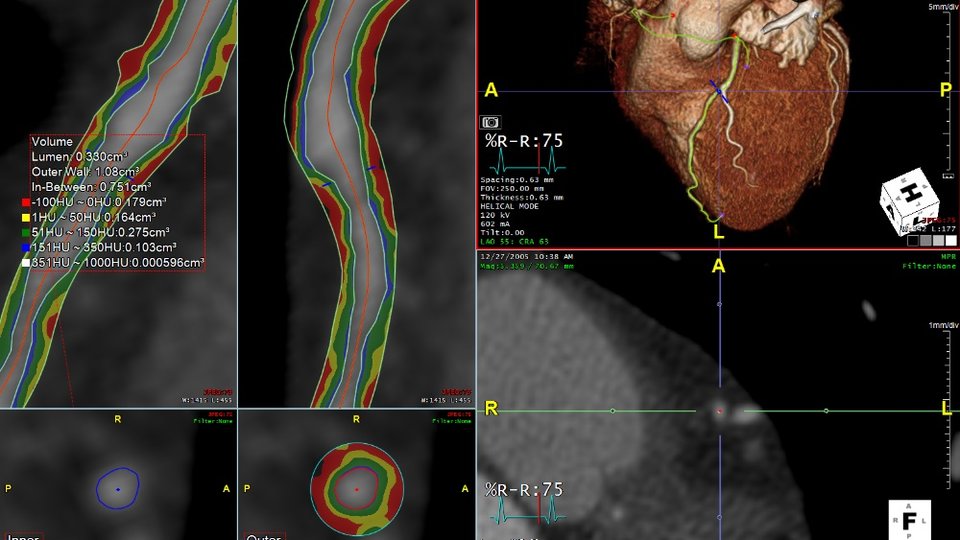
Task: Click the white 351HU~1000HU legend swatch
Action: coord(26,263)
